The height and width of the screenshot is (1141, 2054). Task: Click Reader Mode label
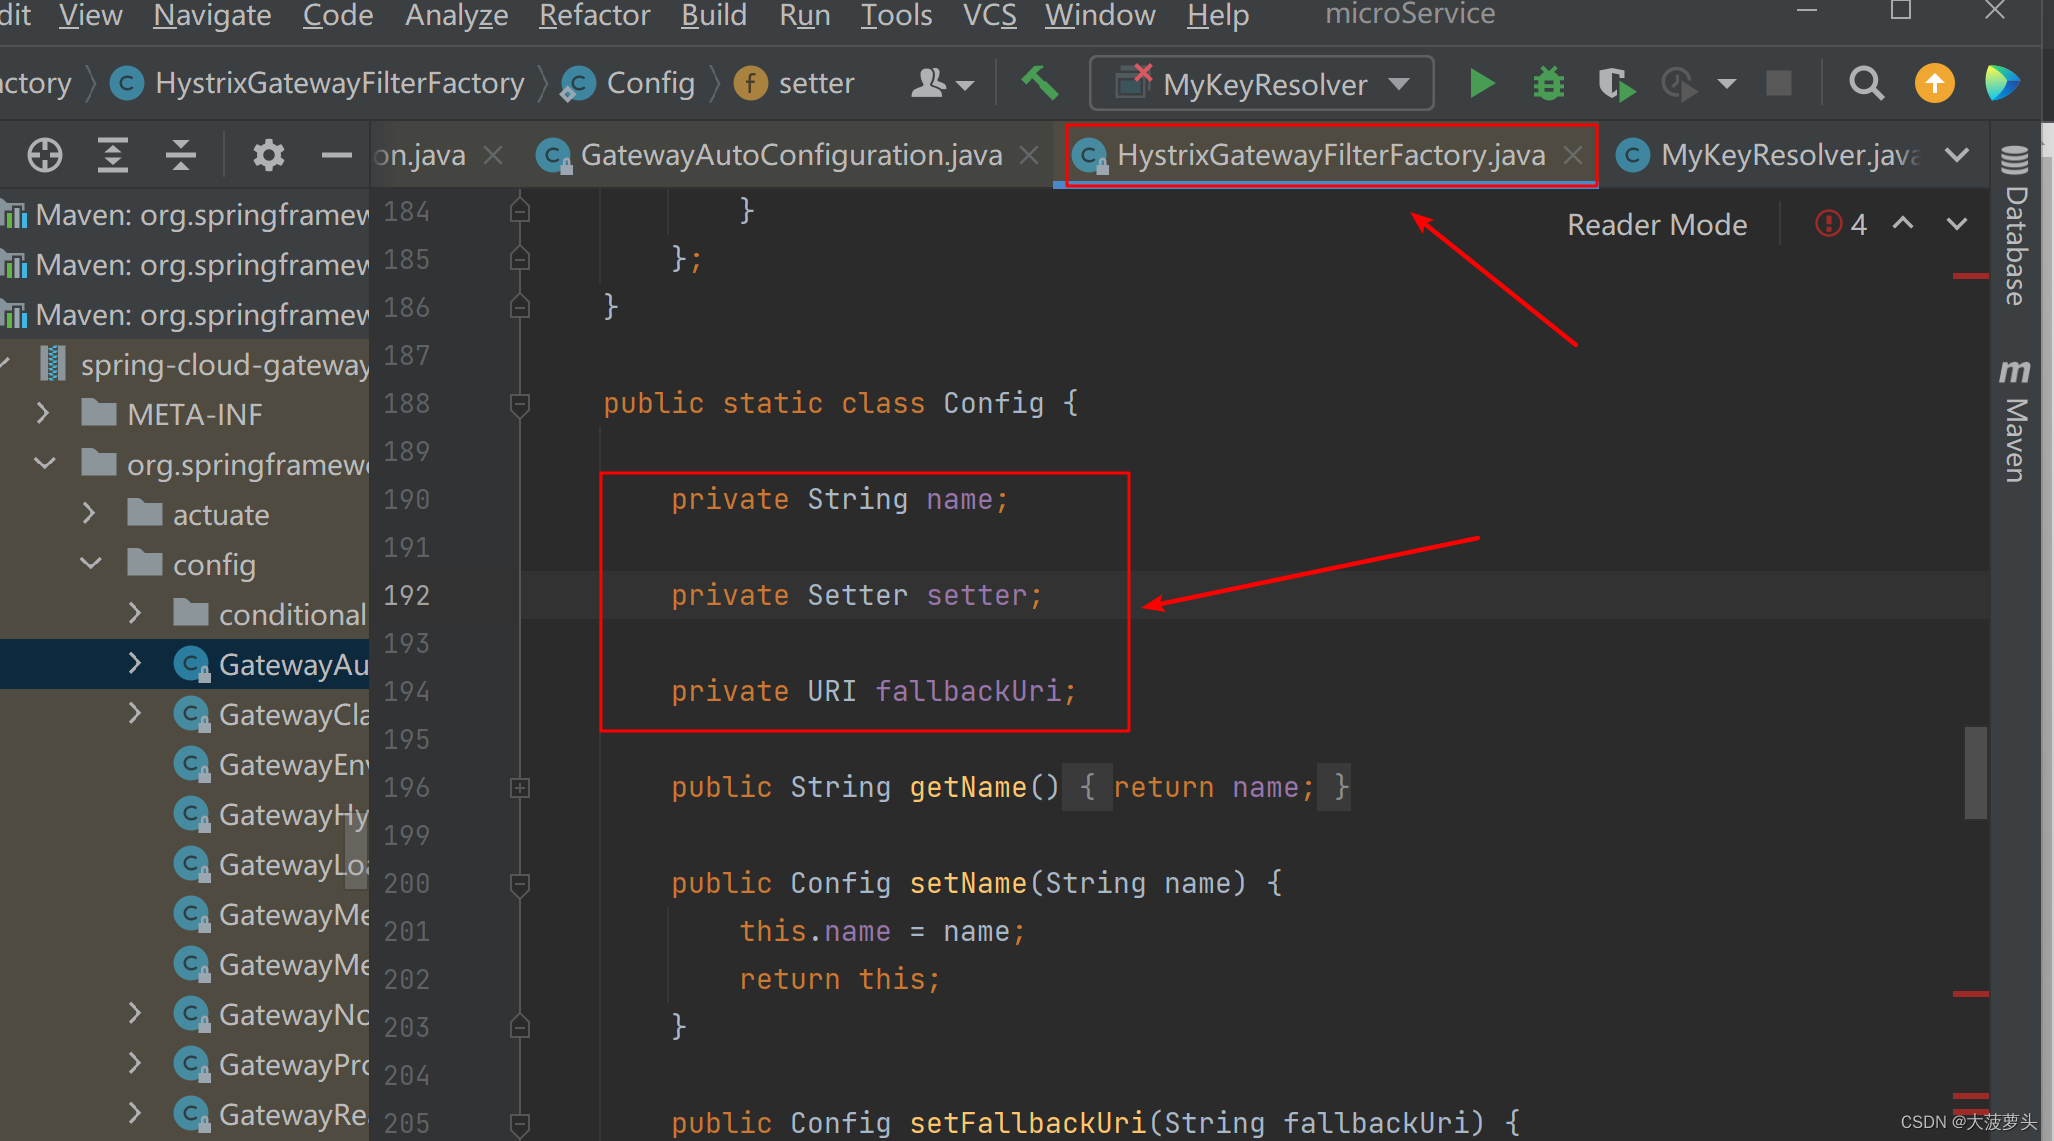pos(1657,224)
